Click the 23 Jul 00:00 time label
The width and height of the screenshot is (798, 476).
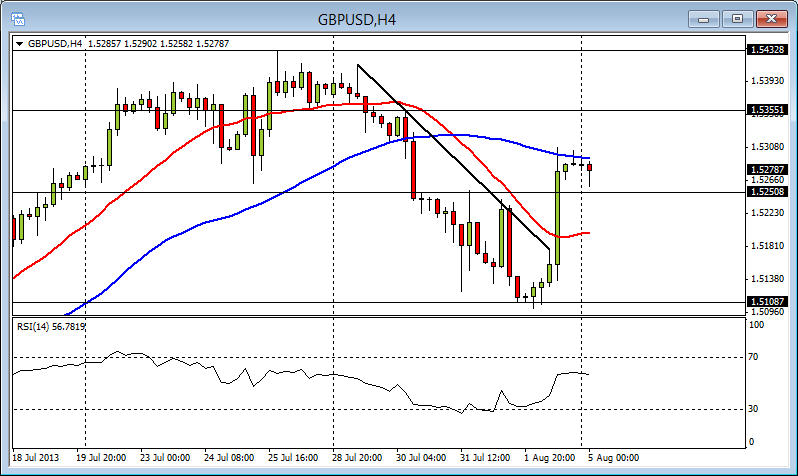(165, 458)
